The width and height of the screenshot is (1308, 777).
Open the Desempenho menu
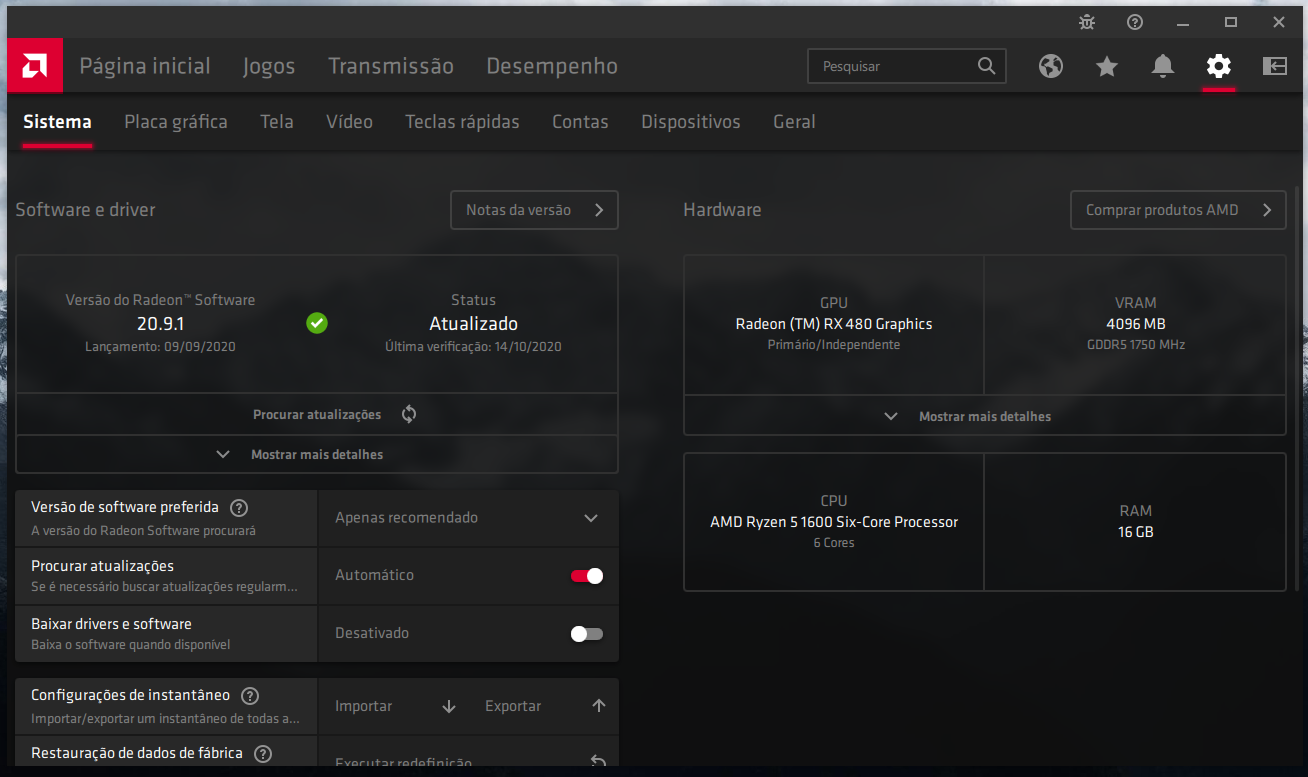[552, 66]
